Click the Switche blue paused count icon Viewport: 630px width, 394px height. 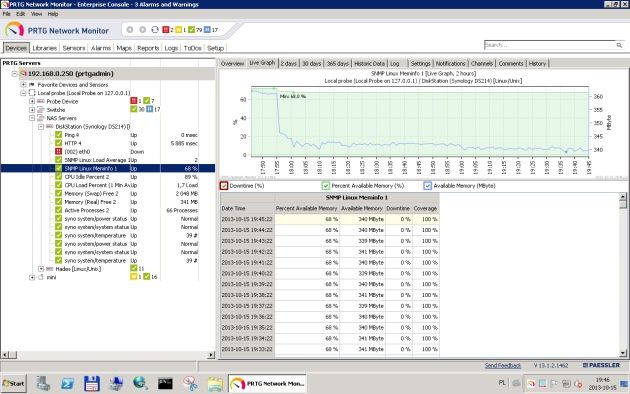click(x=149, y=109)
